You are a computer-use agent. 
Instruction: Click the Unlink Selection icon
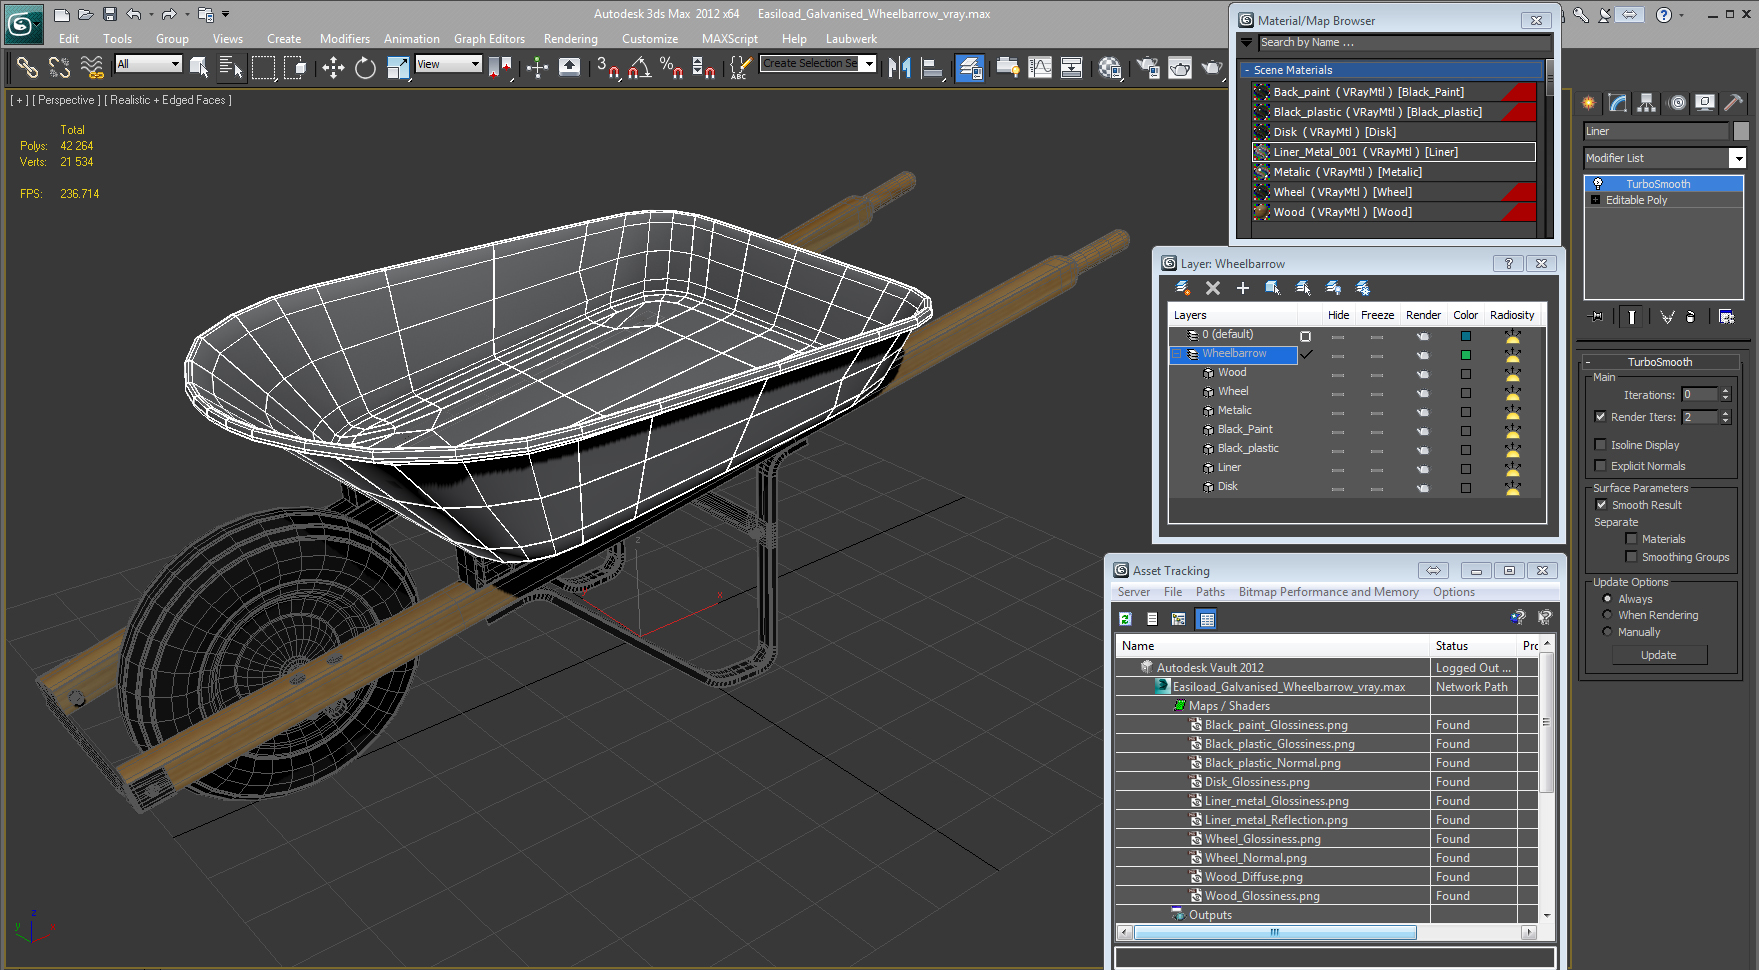[x=59, y=67]
